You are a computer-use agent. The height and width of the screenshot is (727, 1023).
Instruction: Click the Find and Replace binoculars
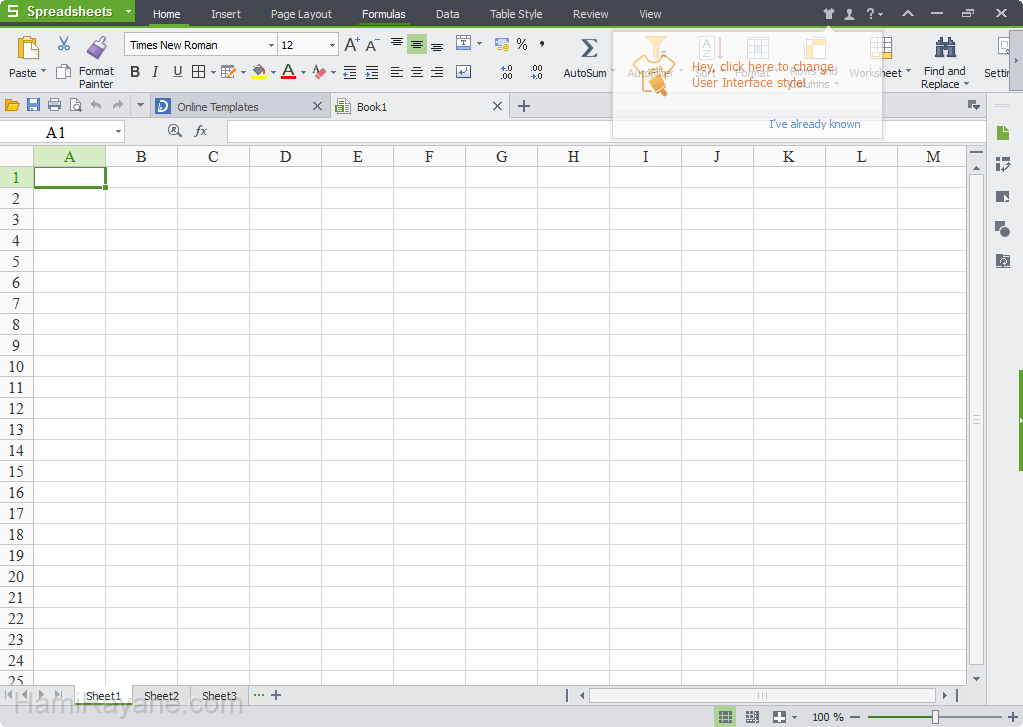pyautogui.click(x=944, y=48)
